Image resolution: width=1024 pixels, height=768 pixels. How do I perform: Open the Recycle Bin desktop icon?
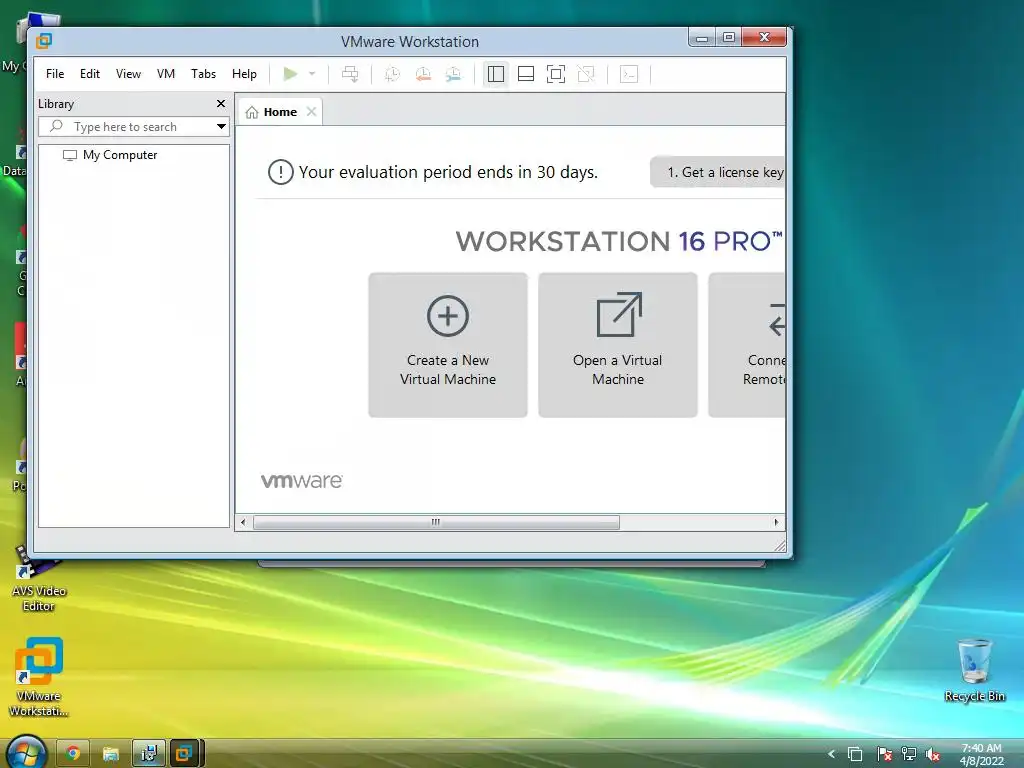(974, 671)
